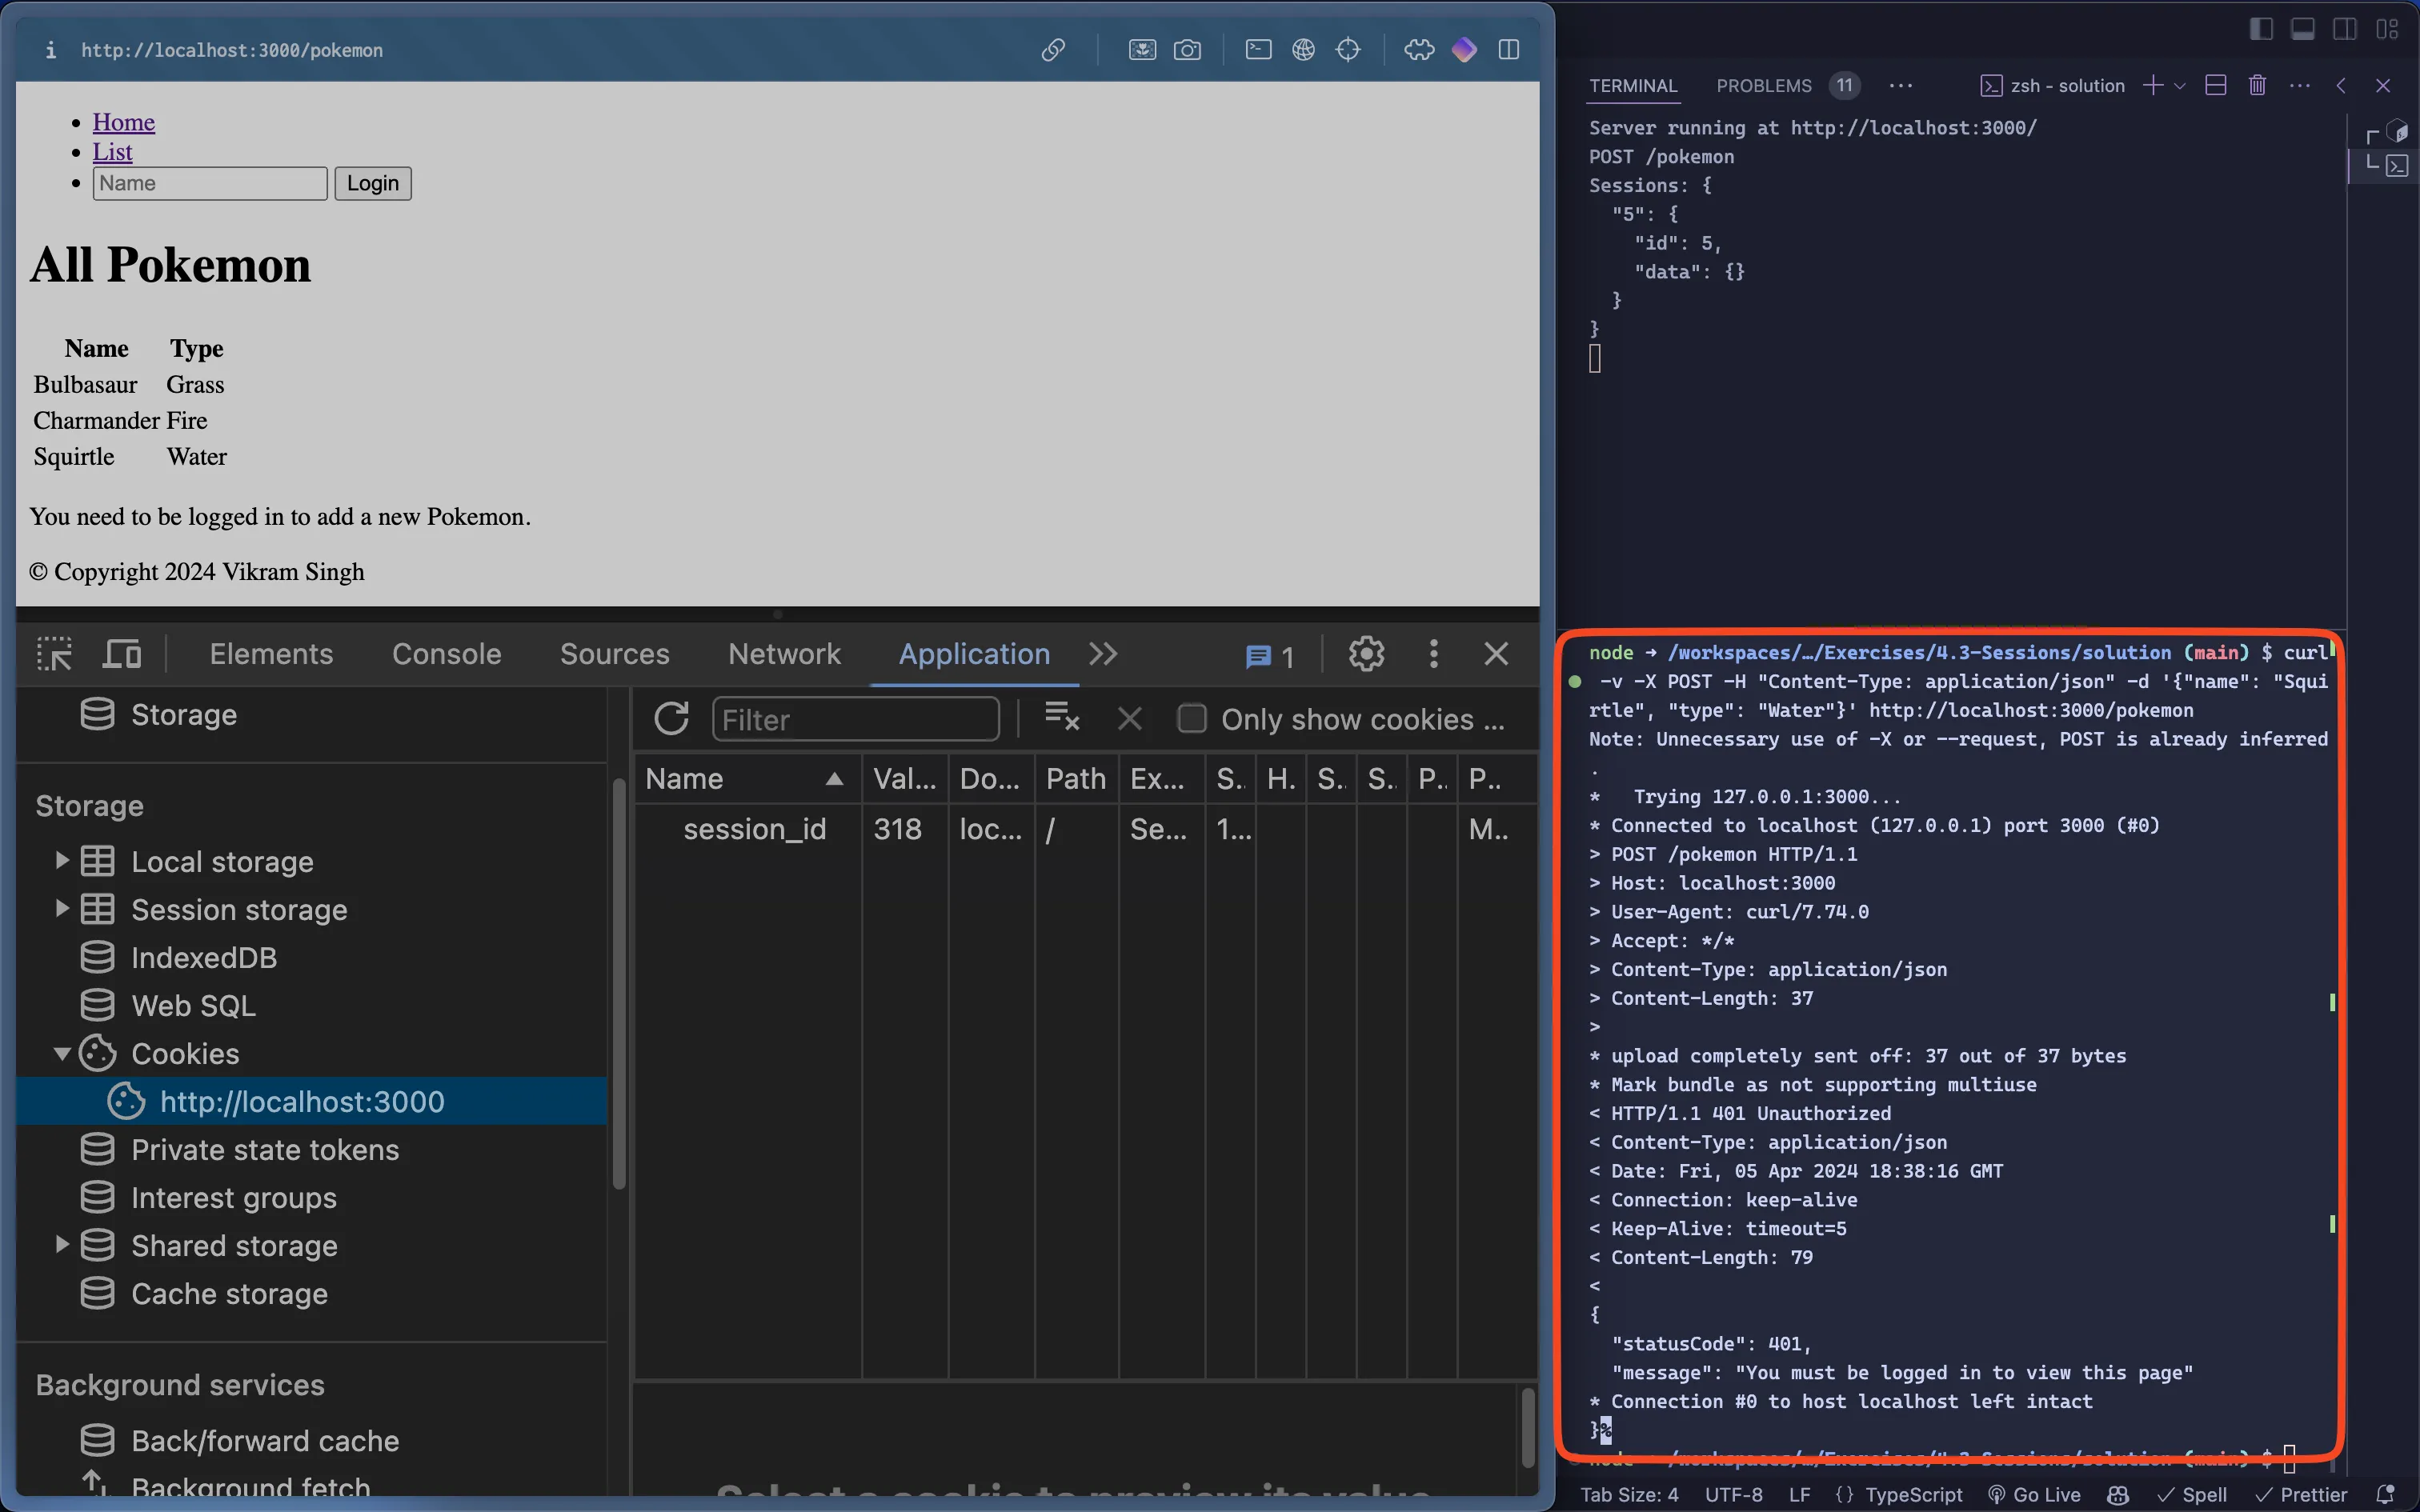Image resolution: width=2420 pixels, height=1512 pixels.
Task: Kill the terminal with the trash icon
Action: coord(2257,86)
